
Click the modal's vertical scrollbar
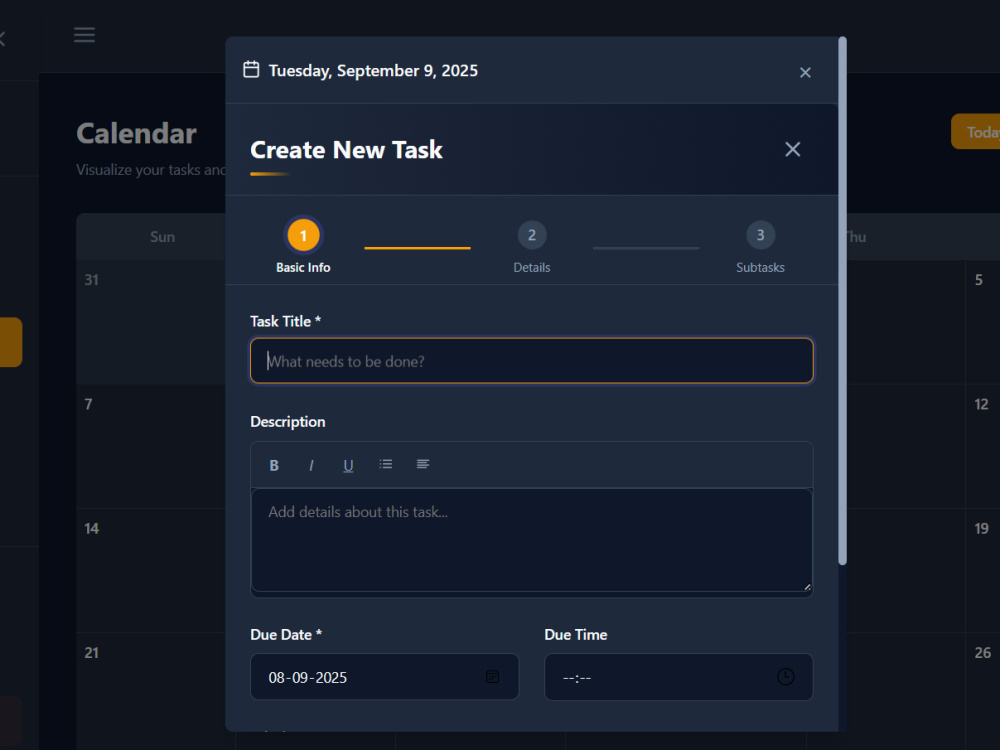click(842, 301)
